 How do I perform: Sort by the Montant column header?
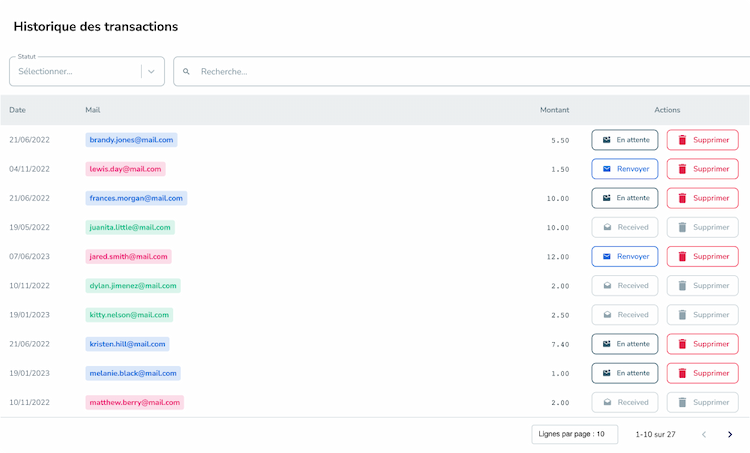pyautogui.click(x=554, y=110)
